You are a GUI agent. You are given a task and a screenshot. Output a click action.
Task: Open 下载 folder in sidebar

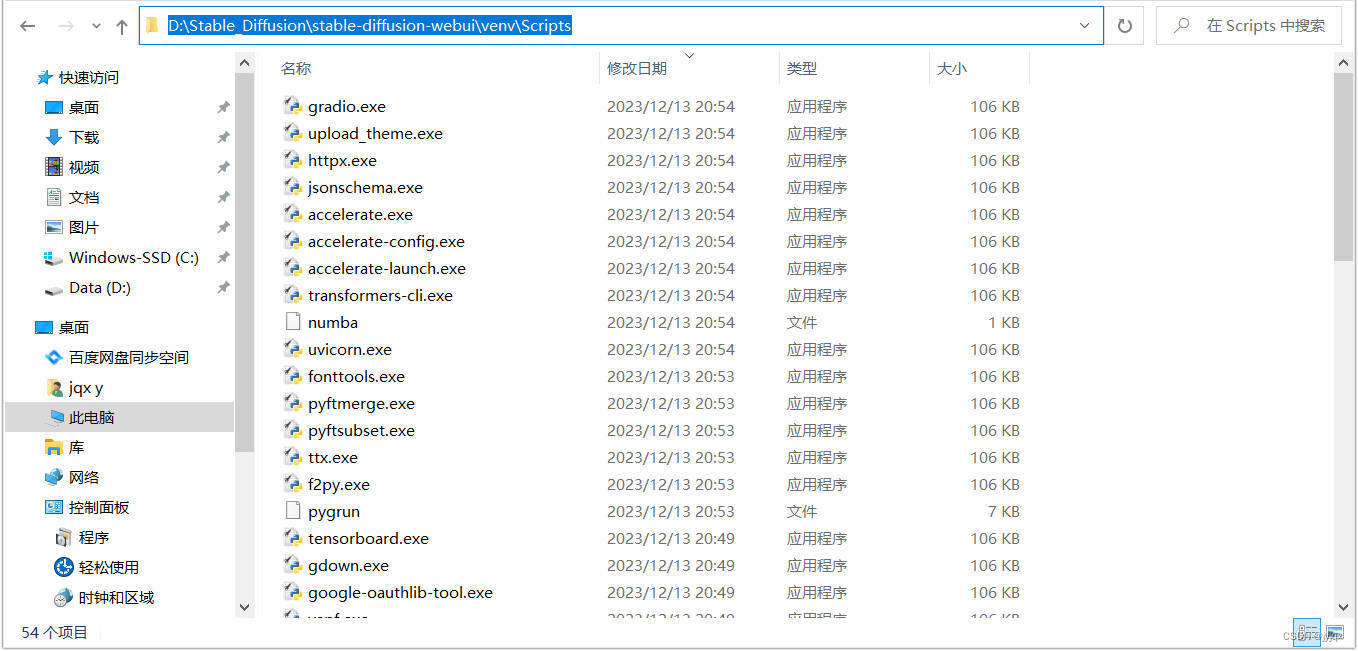pos(72,137)
